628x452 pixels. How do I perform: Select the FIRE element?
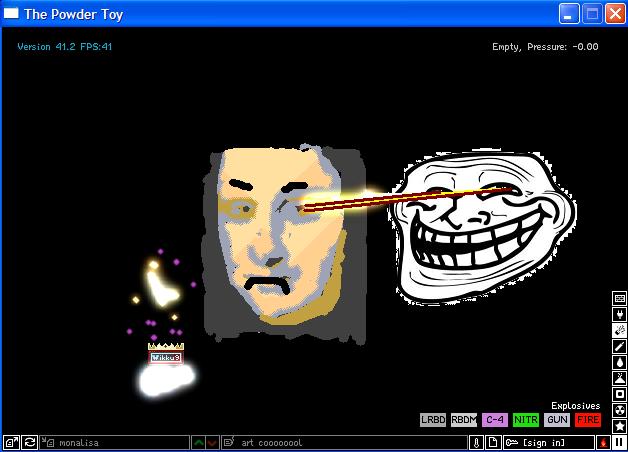588,420
